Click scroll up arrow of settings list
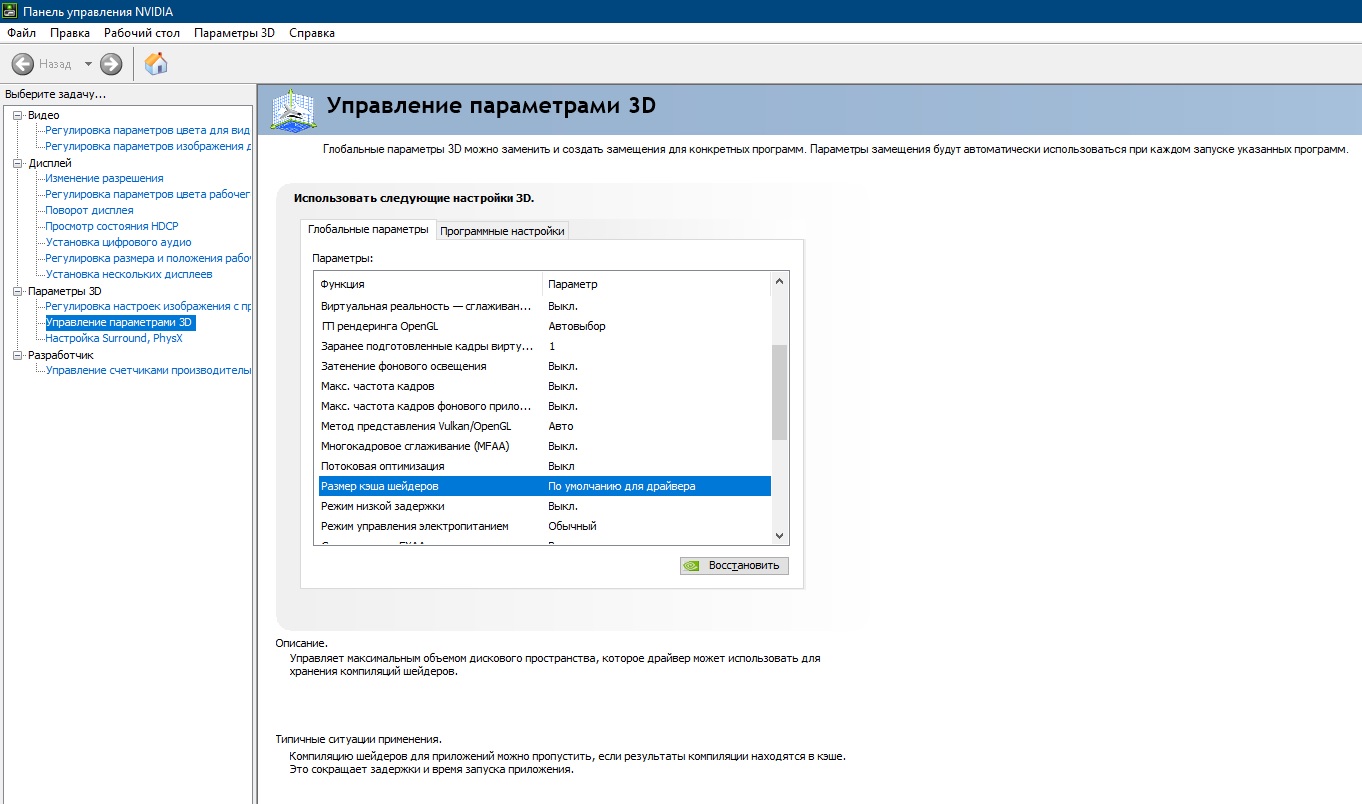Screen dimensions: 1362x804 (x=780, y=284)
